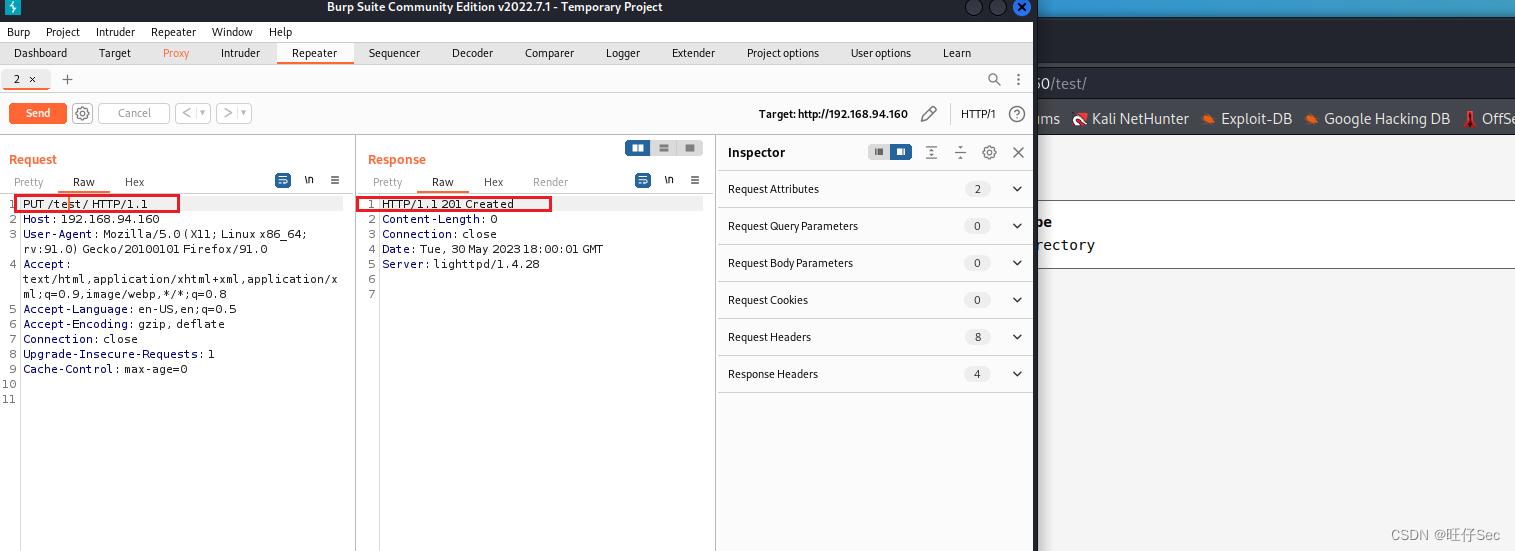Click the HTTP/1 protocol selector
Screen dimensions: 1515x551
[978, 114]
